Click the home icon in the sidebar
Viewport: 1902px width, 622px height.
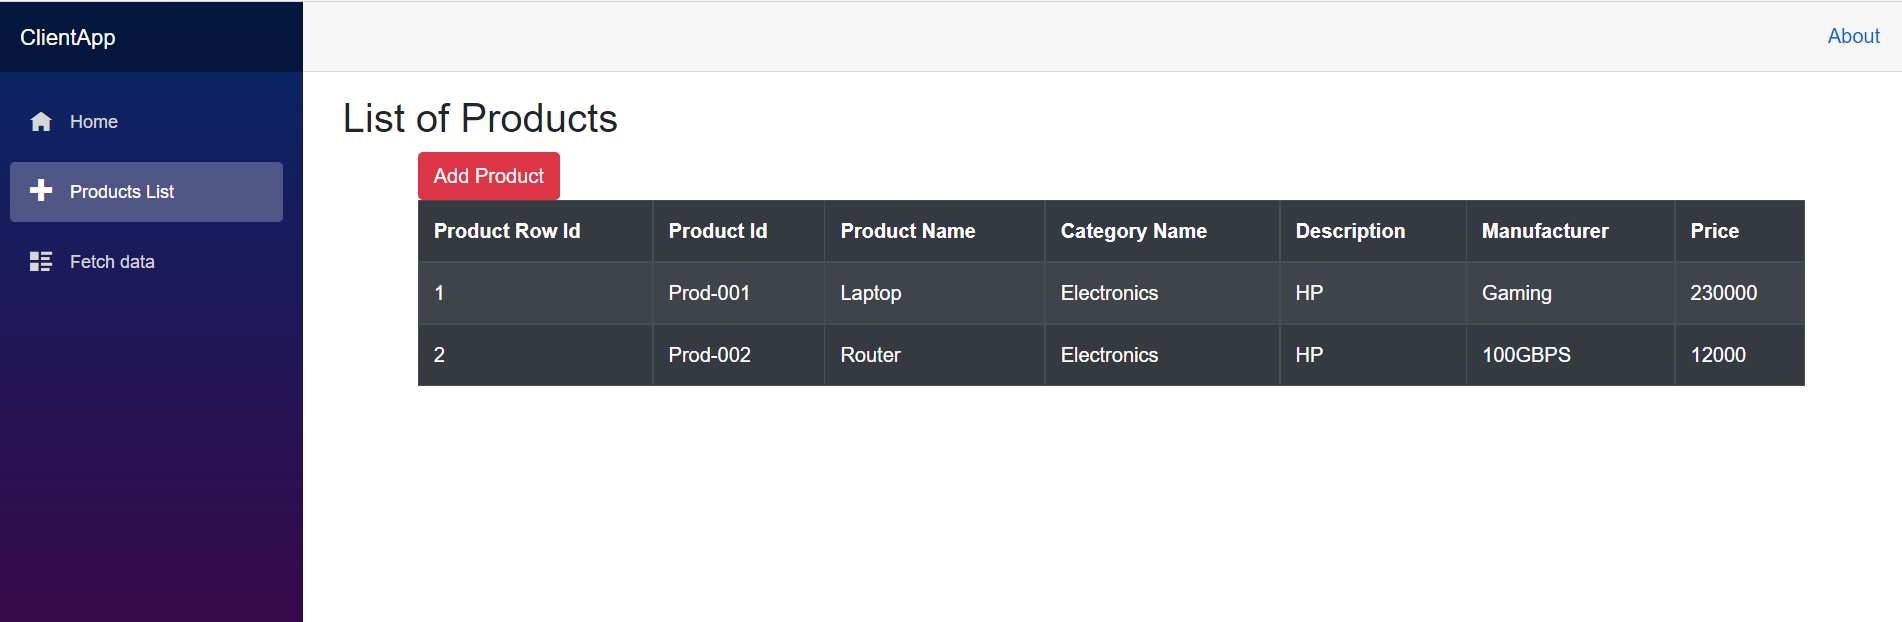(x=41, y=121)
